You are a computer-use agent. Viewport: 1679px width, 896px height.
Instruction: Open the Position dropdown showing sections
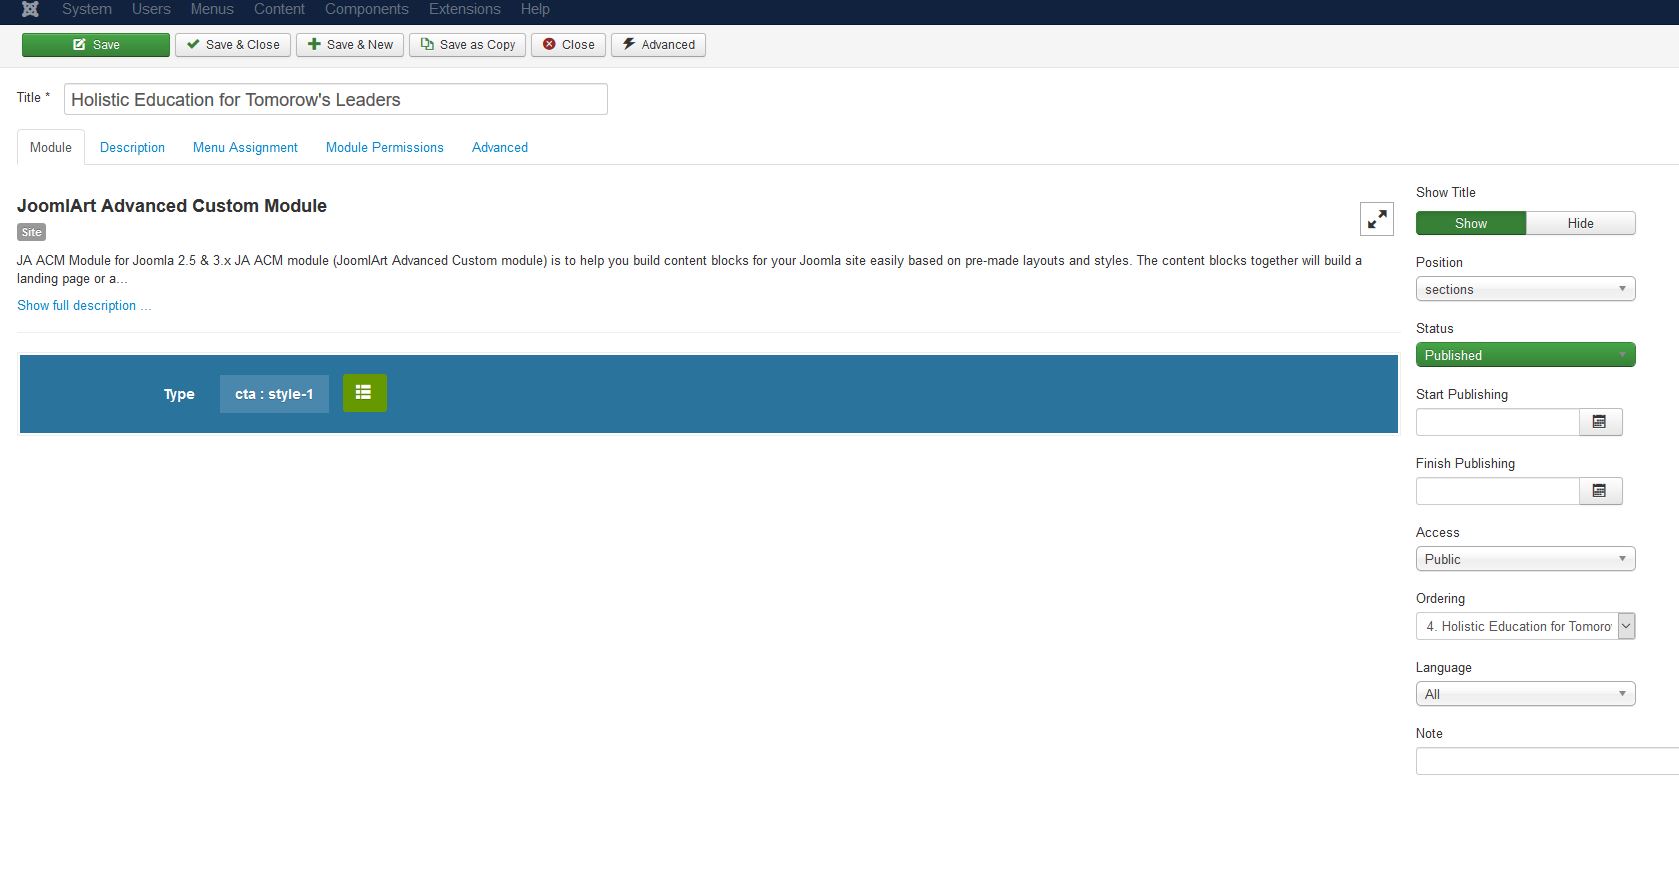pyautogui.click(x=1526, y=289)
